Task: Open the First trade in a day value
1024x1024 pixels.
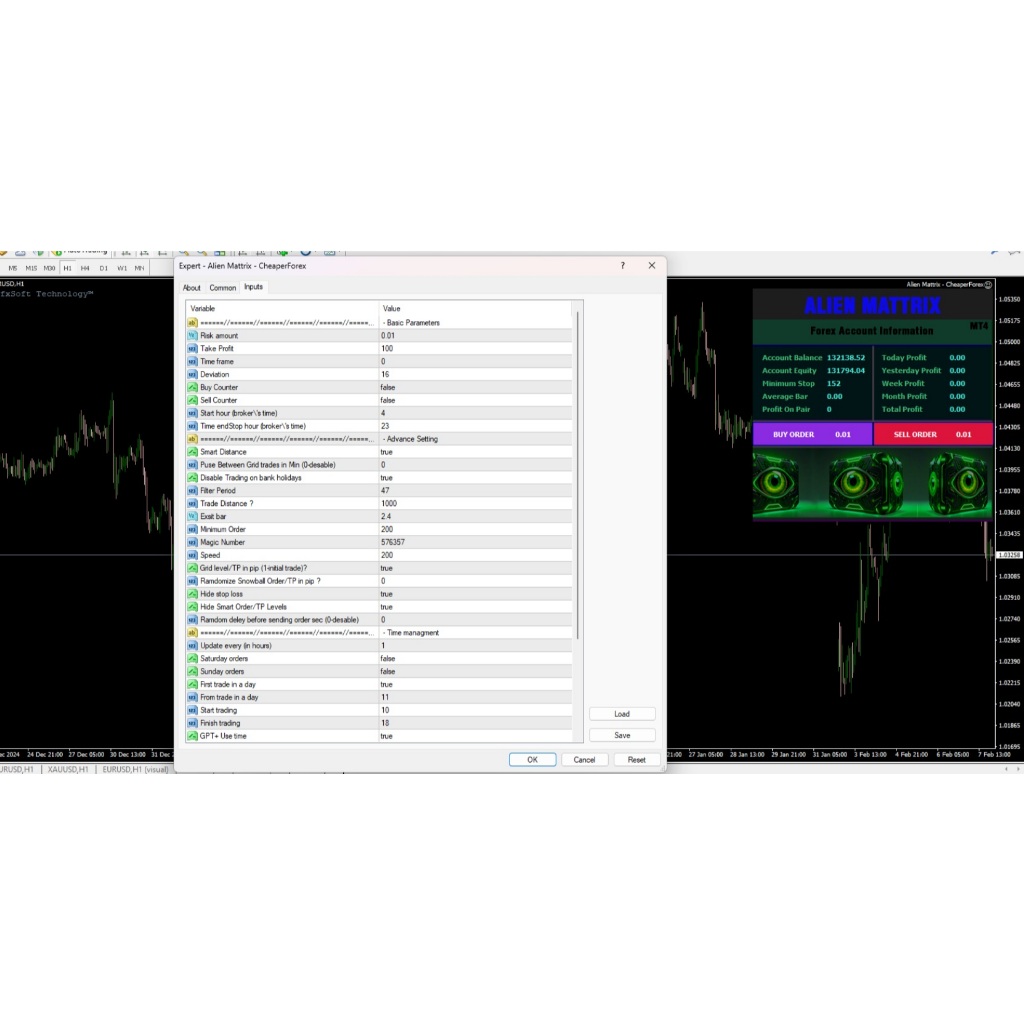Action: coord(475,684)
